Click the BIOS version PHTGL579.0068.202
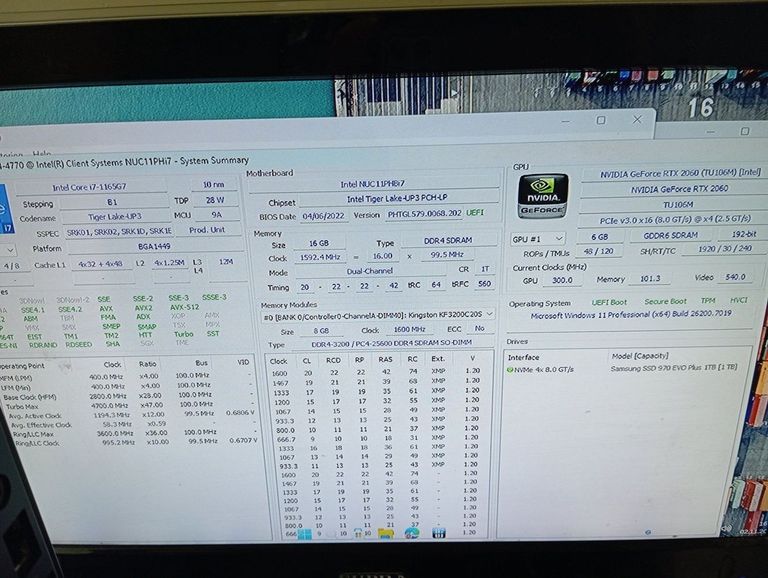 pyautogui.click(x=425, y=214)
